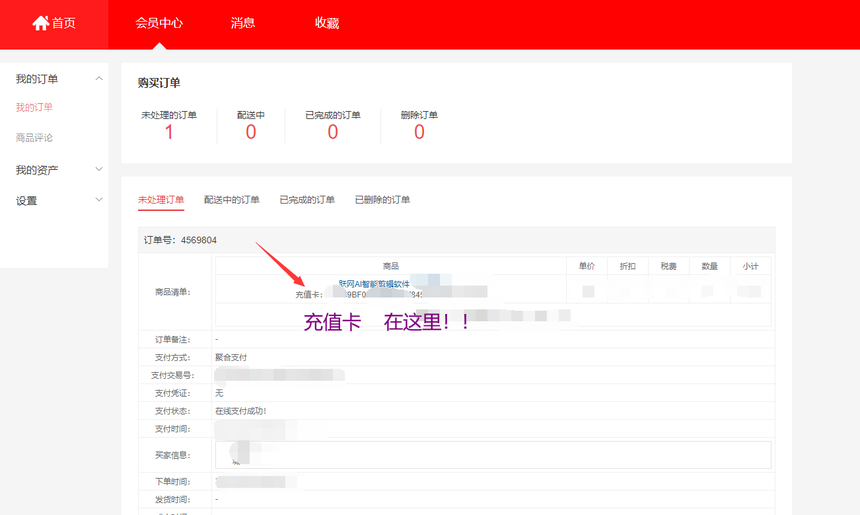Open the 联网AI智能数据软件 product link
This screenshot has width=860, height=515.
point(374,284)
